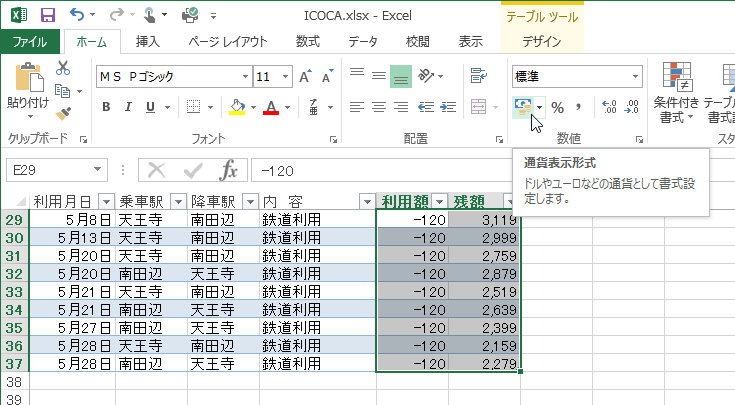735x405 pixels.
Task: Open font name dropdown MS Pゴシック
Action: tap(245, 76)
